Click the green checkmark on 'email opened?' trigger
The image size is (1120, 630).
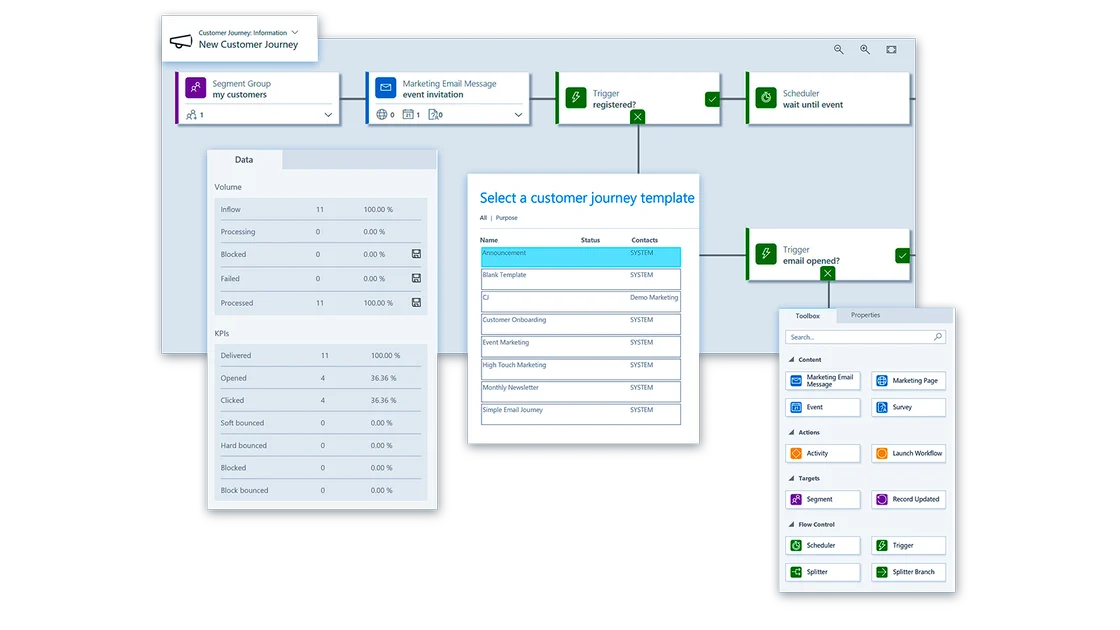coord(903,255)
